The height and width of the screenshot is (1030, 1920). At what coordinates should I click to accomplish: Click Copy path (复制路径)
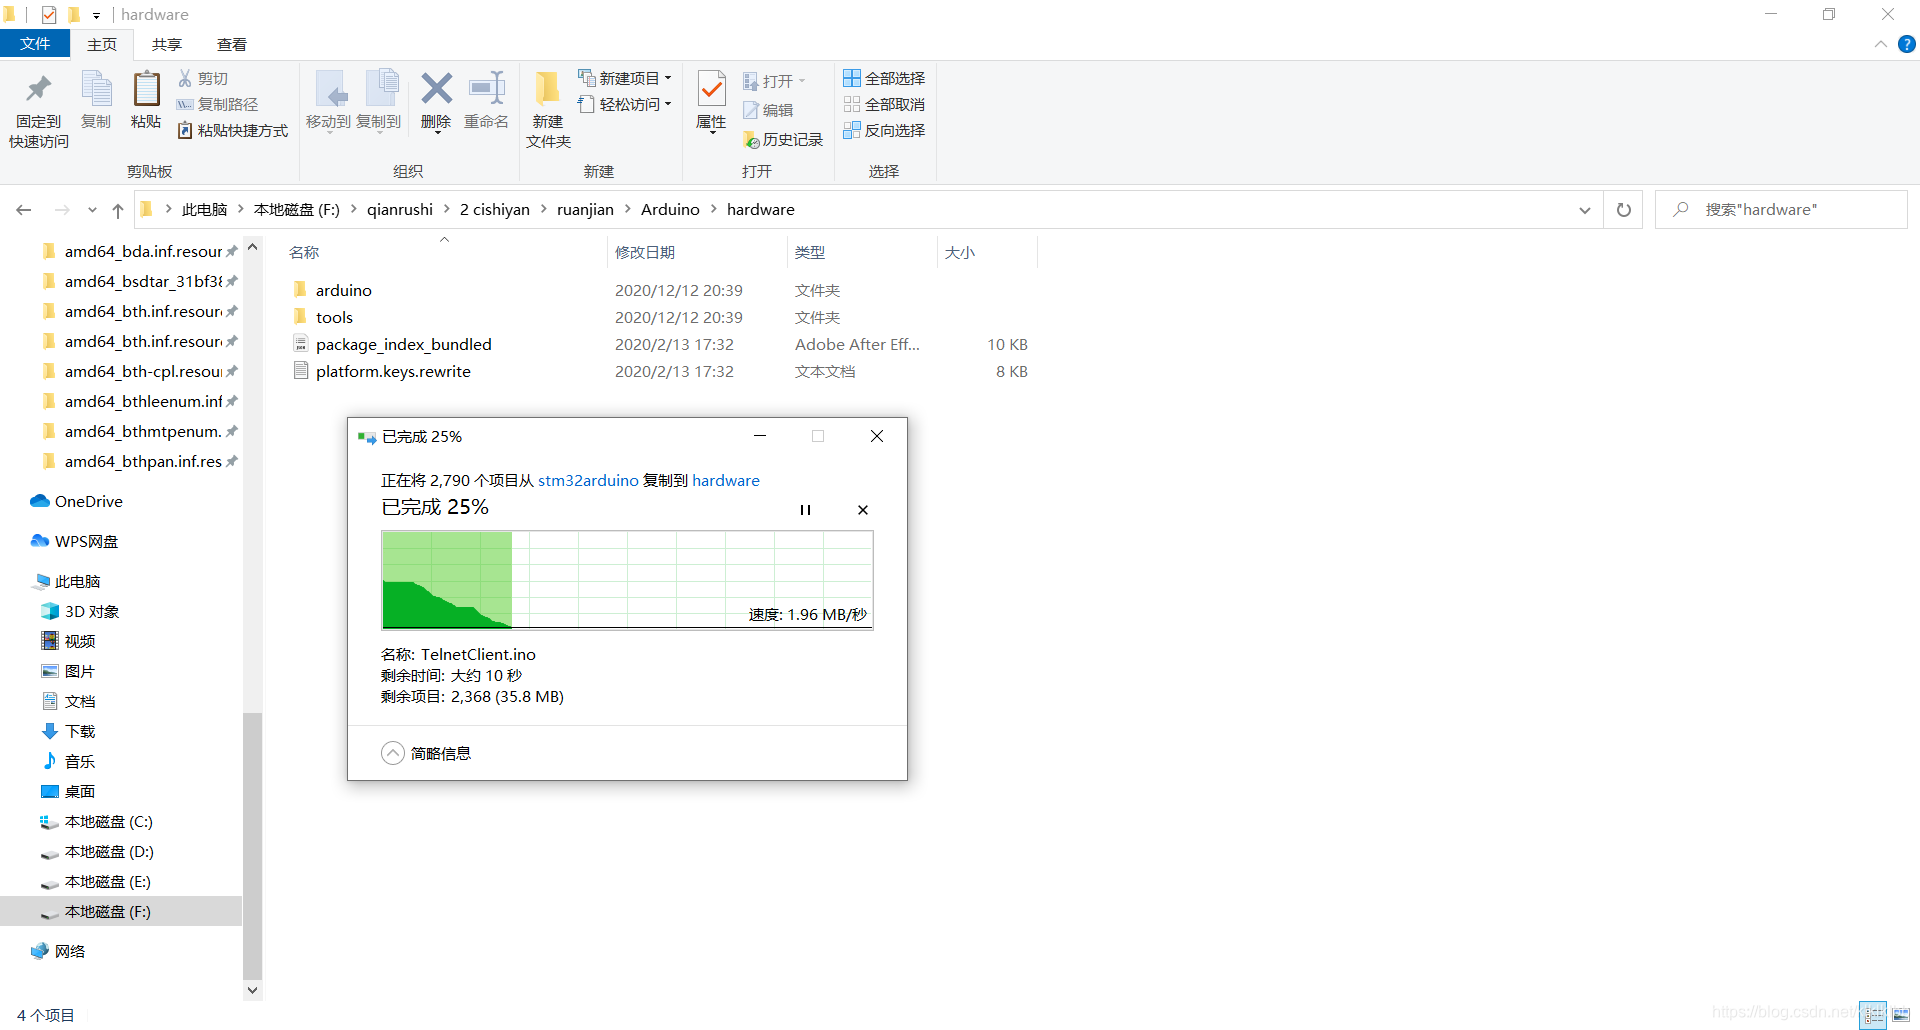click(x=218, y=104)
